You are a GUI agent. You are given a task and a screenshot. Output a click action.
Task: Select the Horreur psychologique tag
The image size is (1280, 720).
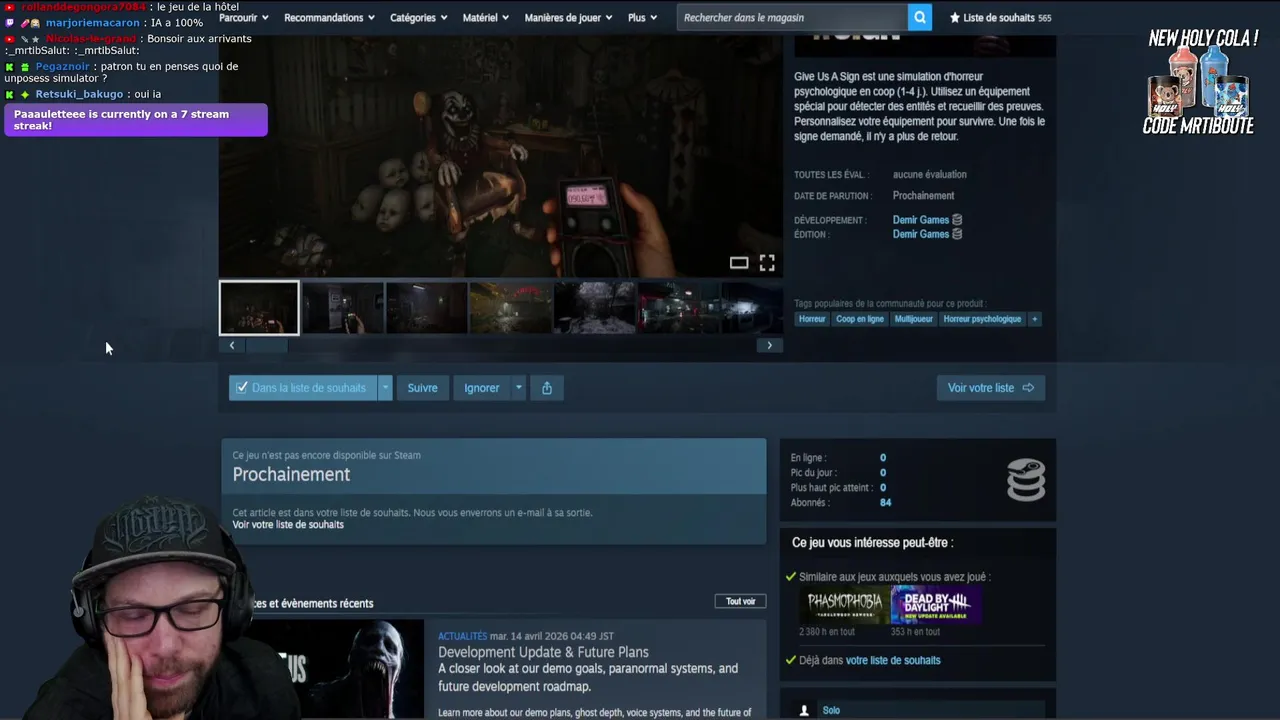tap(982, 319)
